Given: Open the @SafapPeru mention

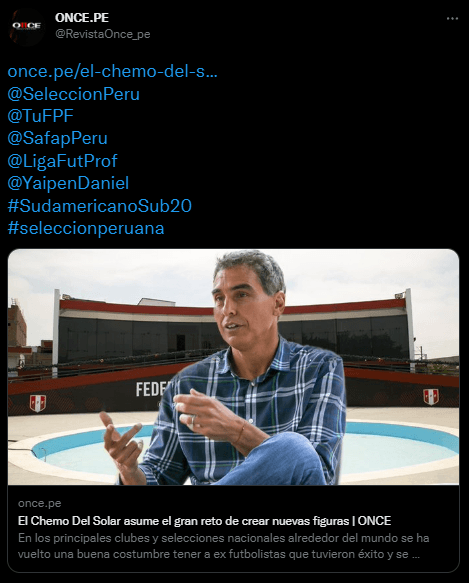Looking at the screenshot, I should pos(58,139).
